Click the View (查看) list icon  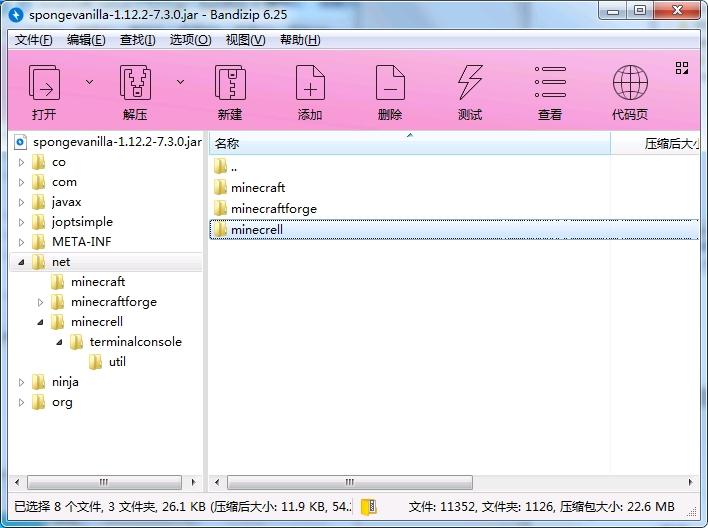coord(550,82)
